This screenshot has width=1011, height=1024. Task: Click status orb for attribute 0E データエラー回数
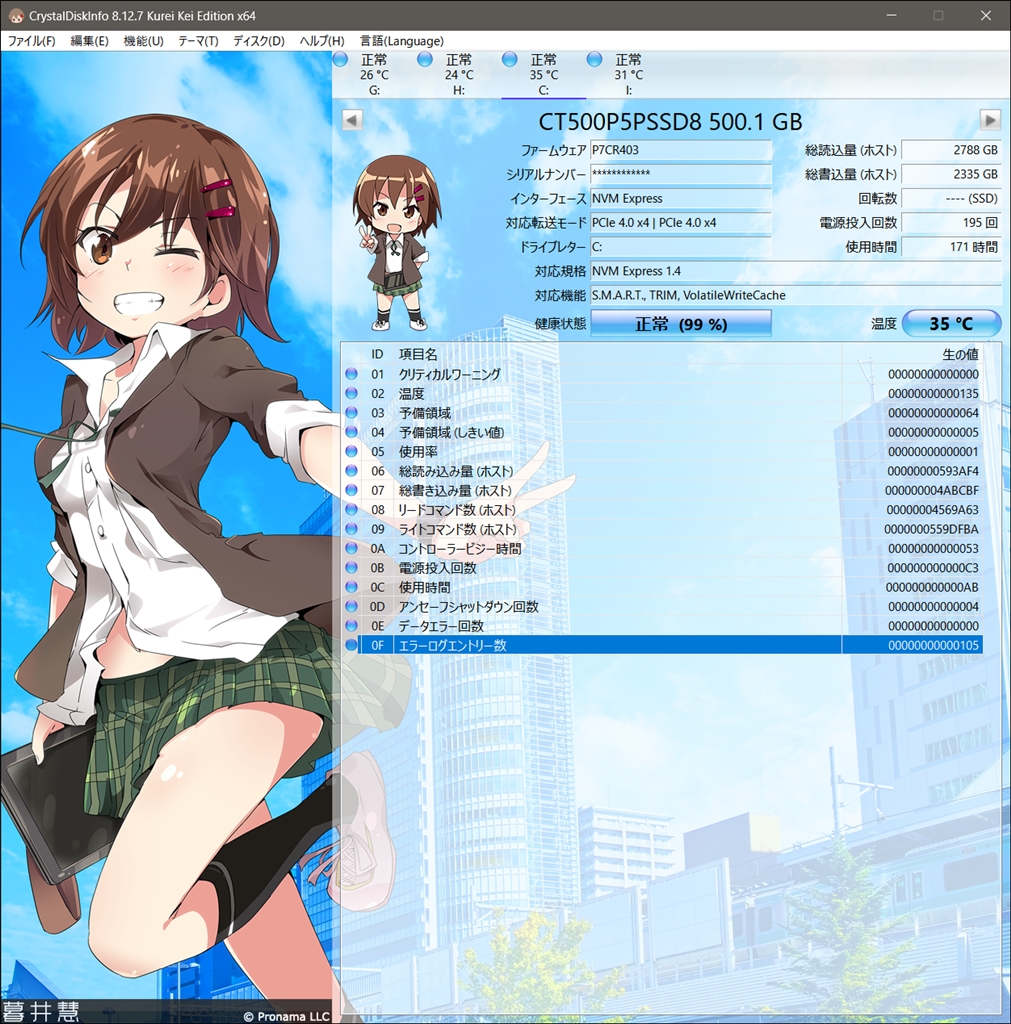[351, 626]
